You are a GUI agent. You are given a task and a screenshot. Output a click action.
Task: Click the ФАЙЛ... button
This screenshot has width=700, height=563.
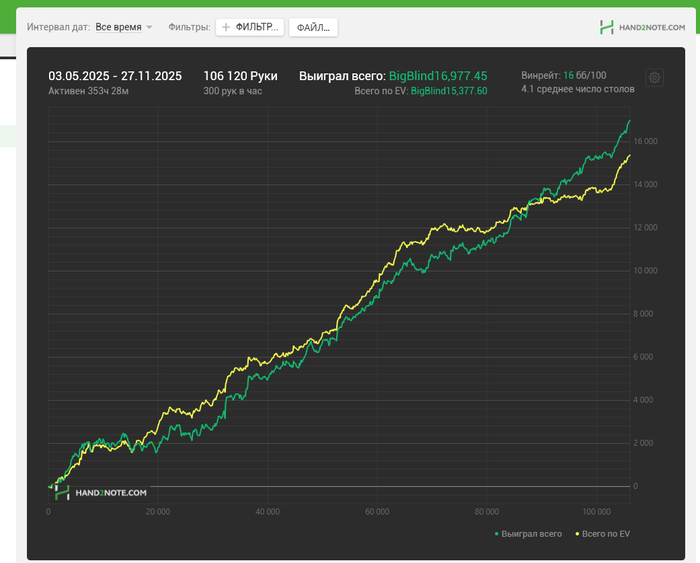(x=313, y=28)
